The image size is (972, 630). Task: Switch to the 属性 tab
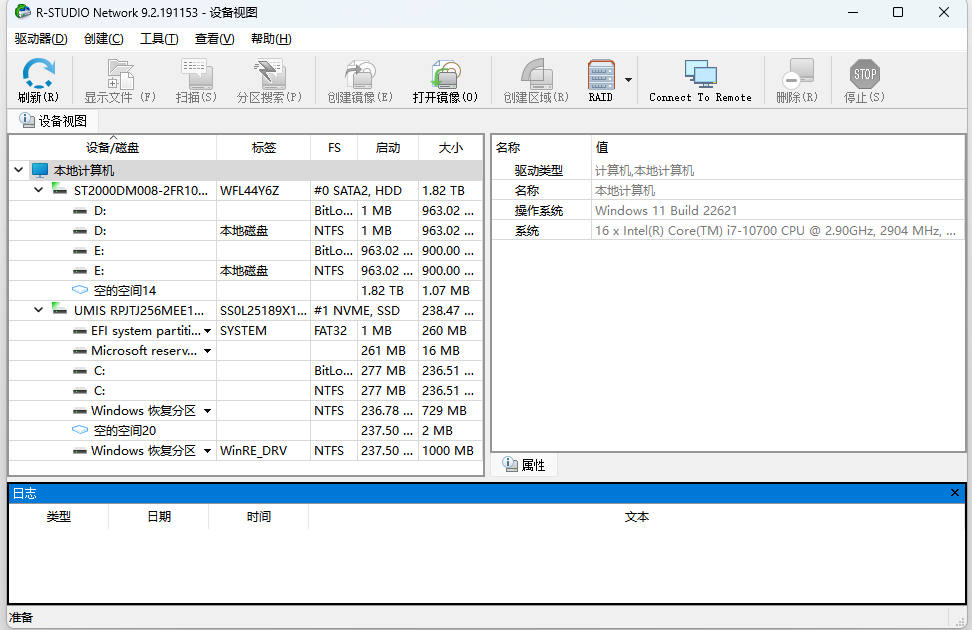pos(524,464)
